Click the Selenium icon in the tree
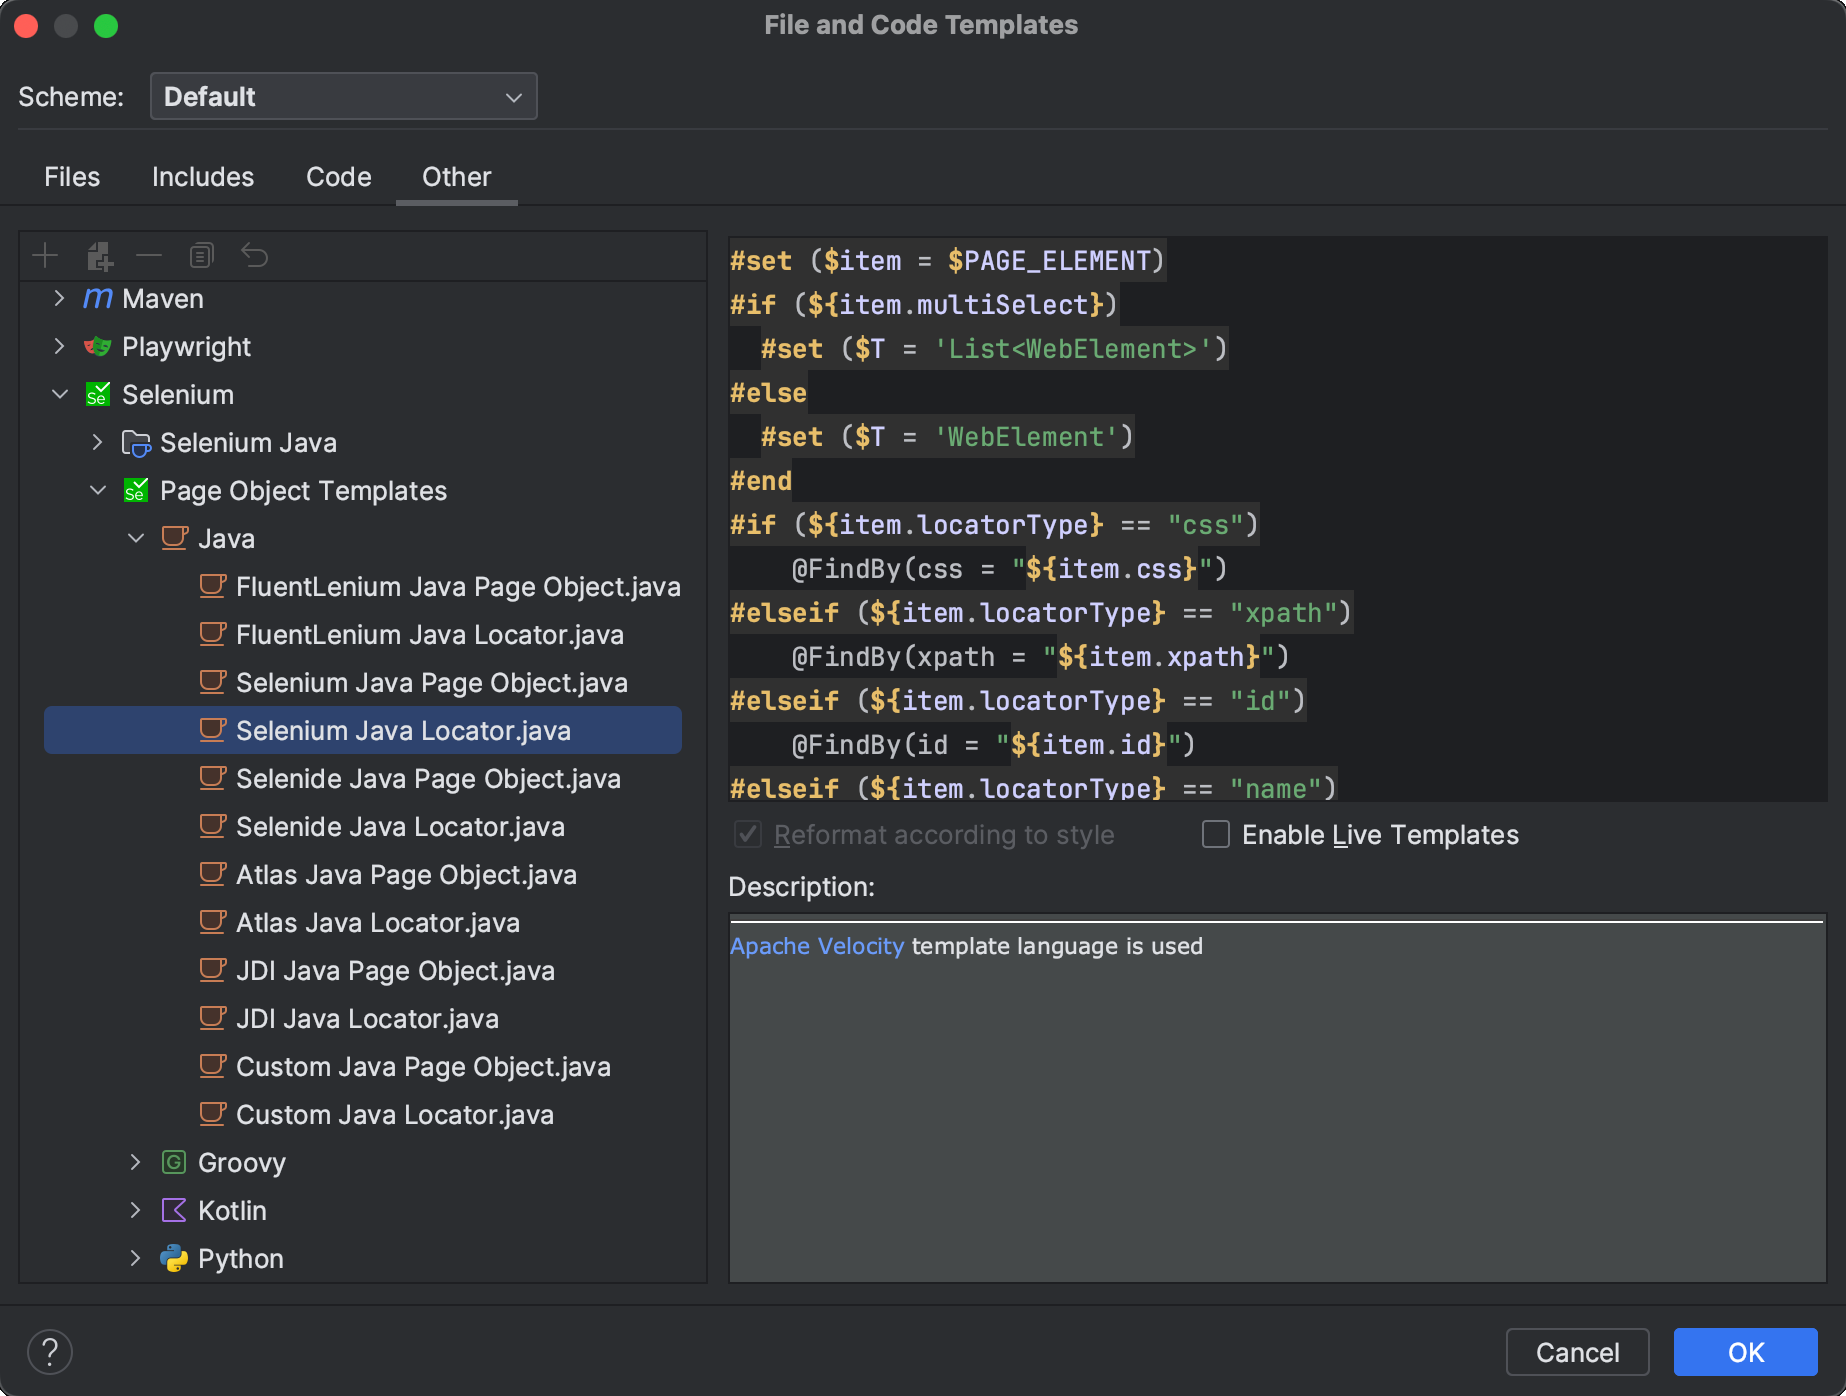This screenshot has height=1396, width=1846. point(97,394)
